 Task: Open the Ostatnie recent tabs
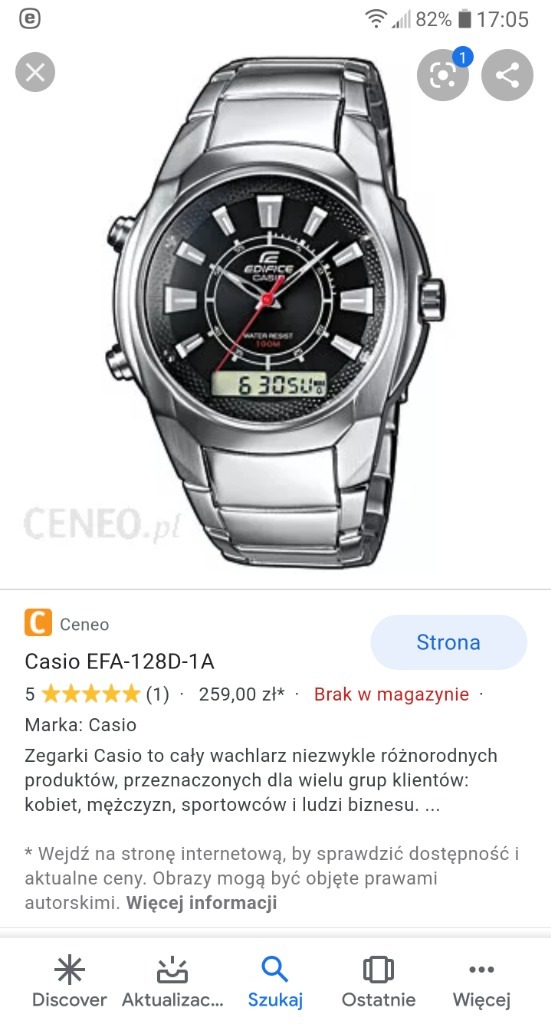[379, 982]
